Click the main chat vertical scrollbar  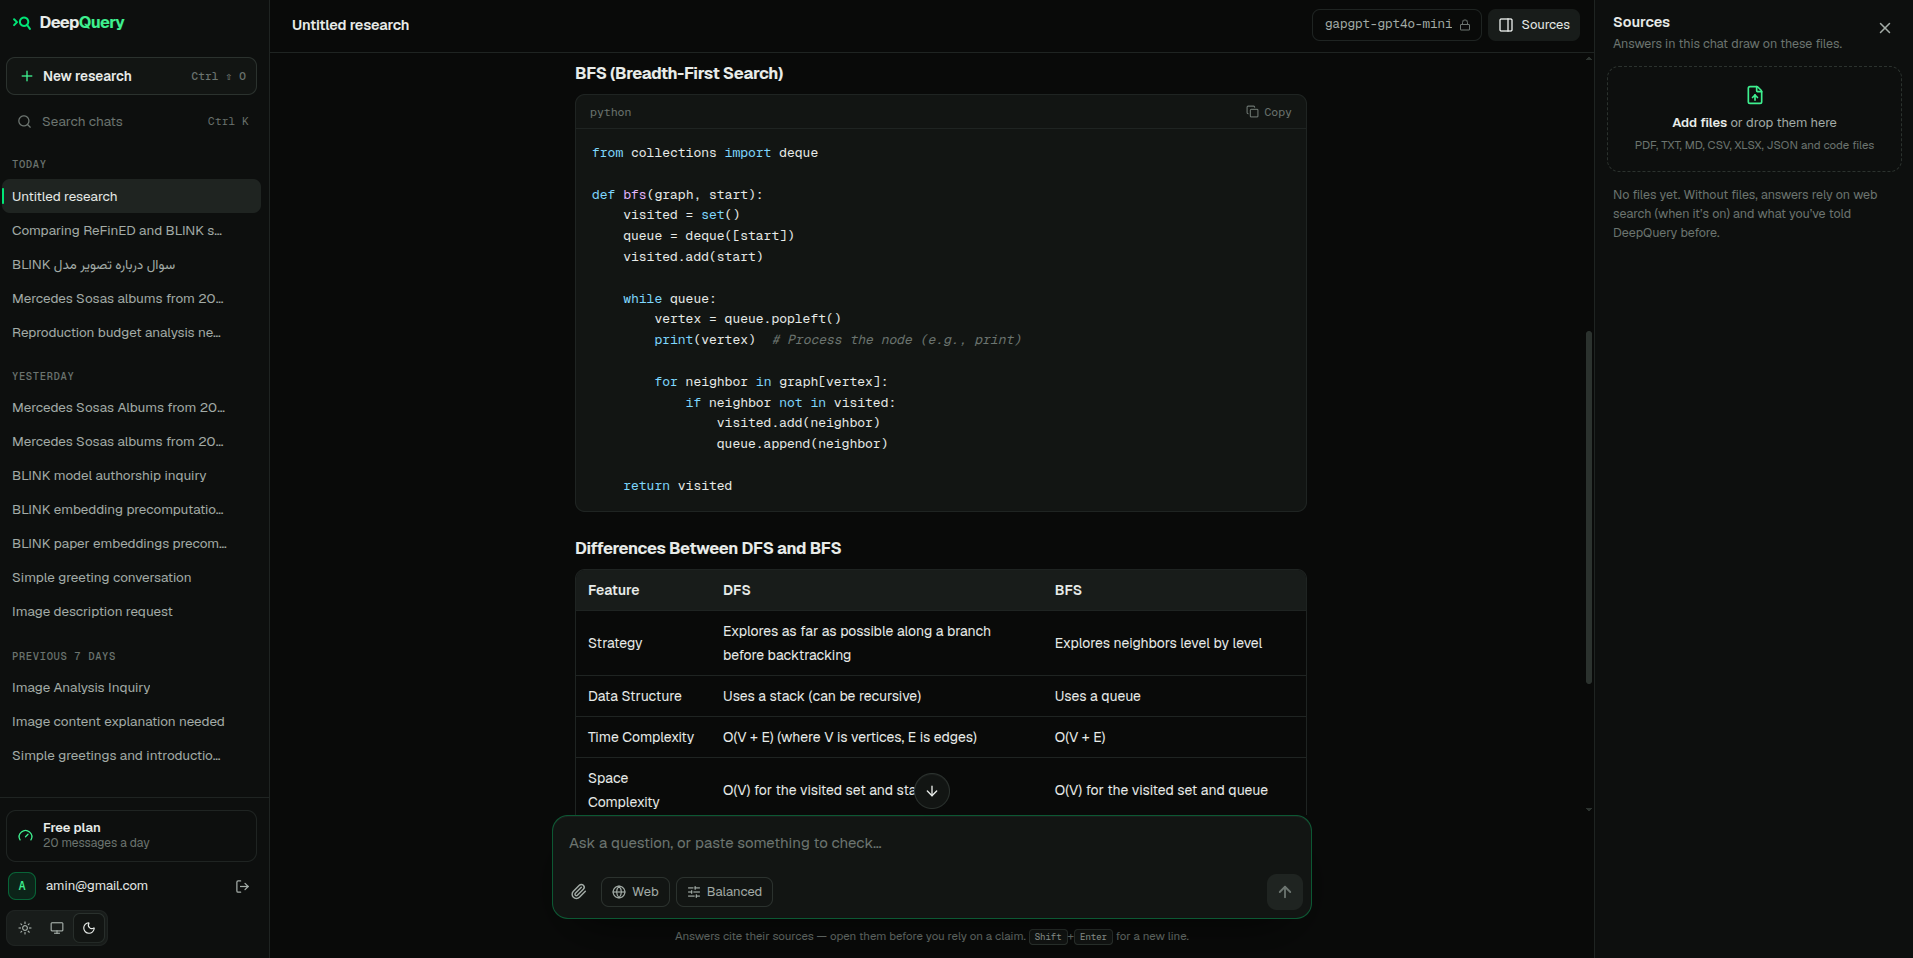pos(1588,507)
